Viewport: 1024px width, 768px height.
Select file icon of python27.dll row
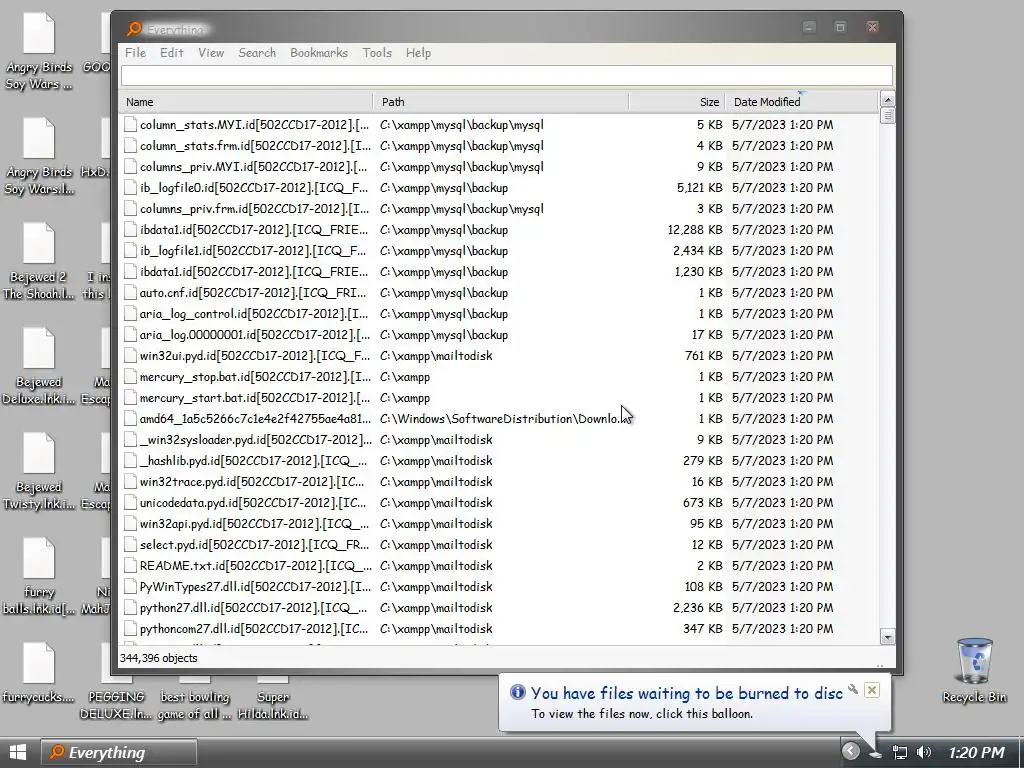130,607
